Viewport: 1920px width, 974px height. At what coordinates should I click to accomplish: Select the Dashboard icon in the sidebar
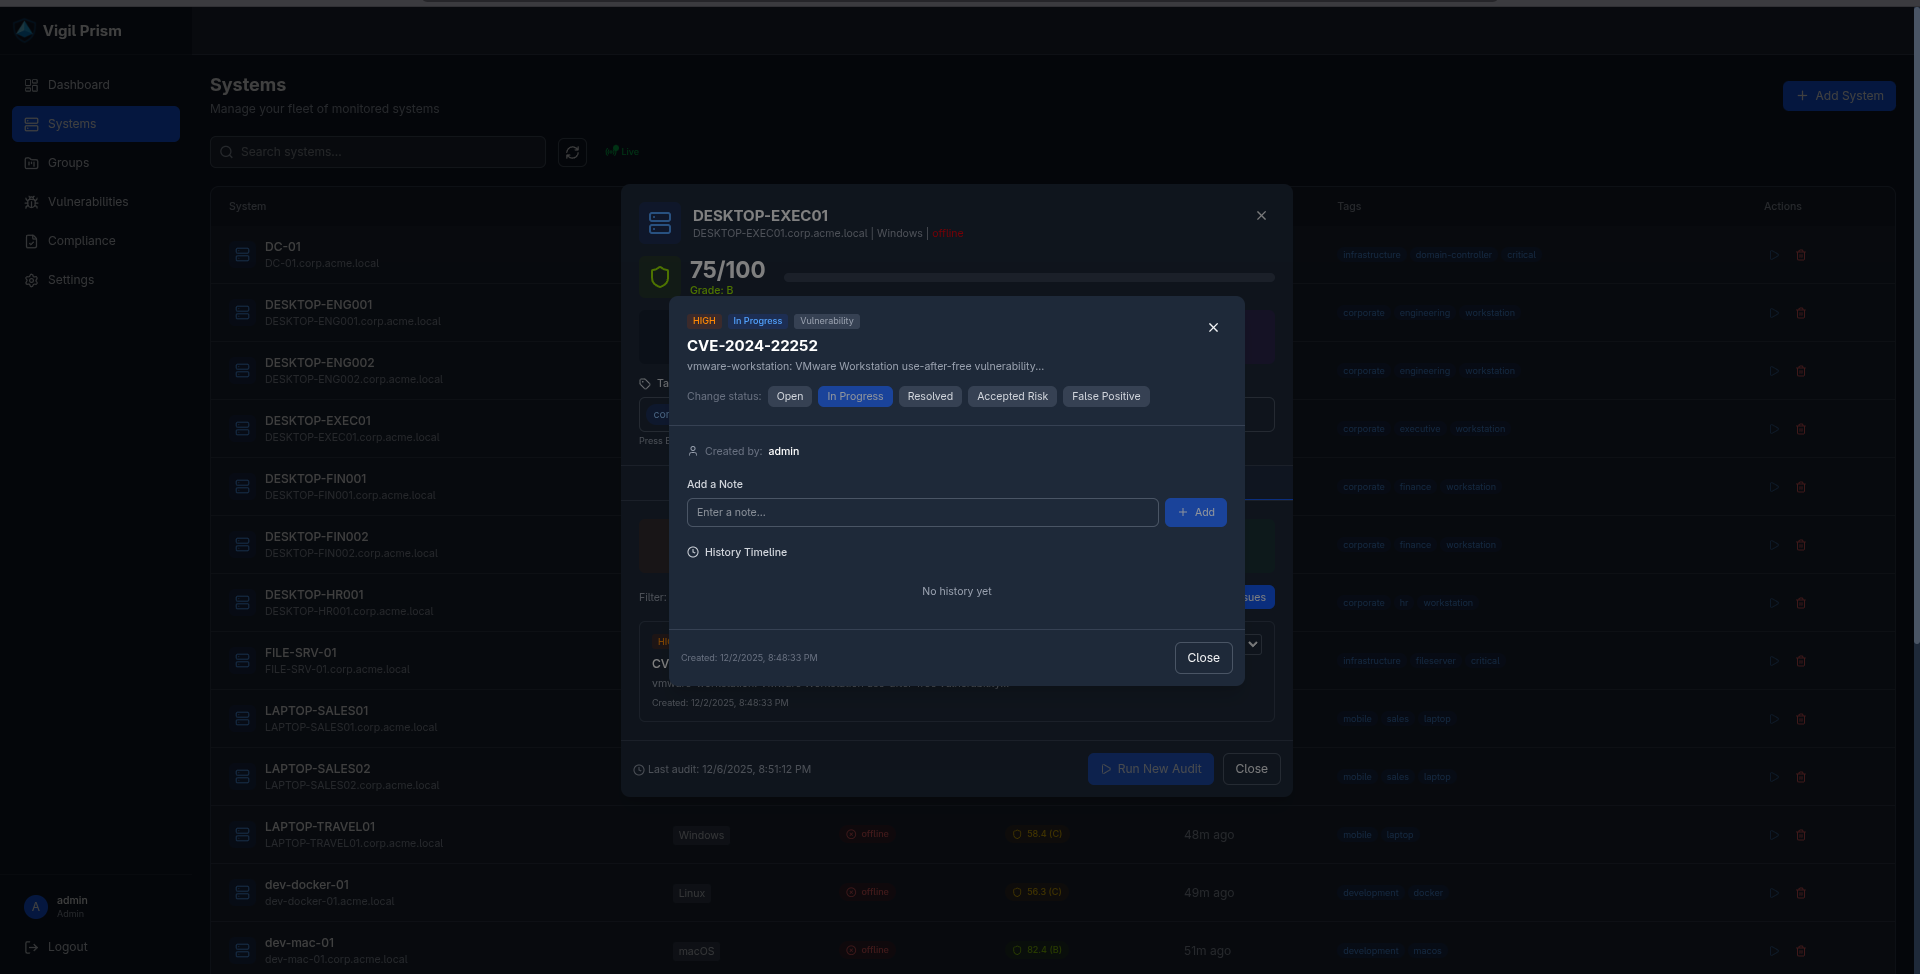pyautogui.click(x=31, y=85)
